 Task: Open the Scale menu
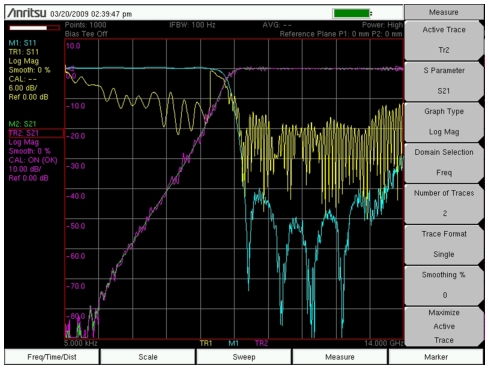[x=148, y=357]
